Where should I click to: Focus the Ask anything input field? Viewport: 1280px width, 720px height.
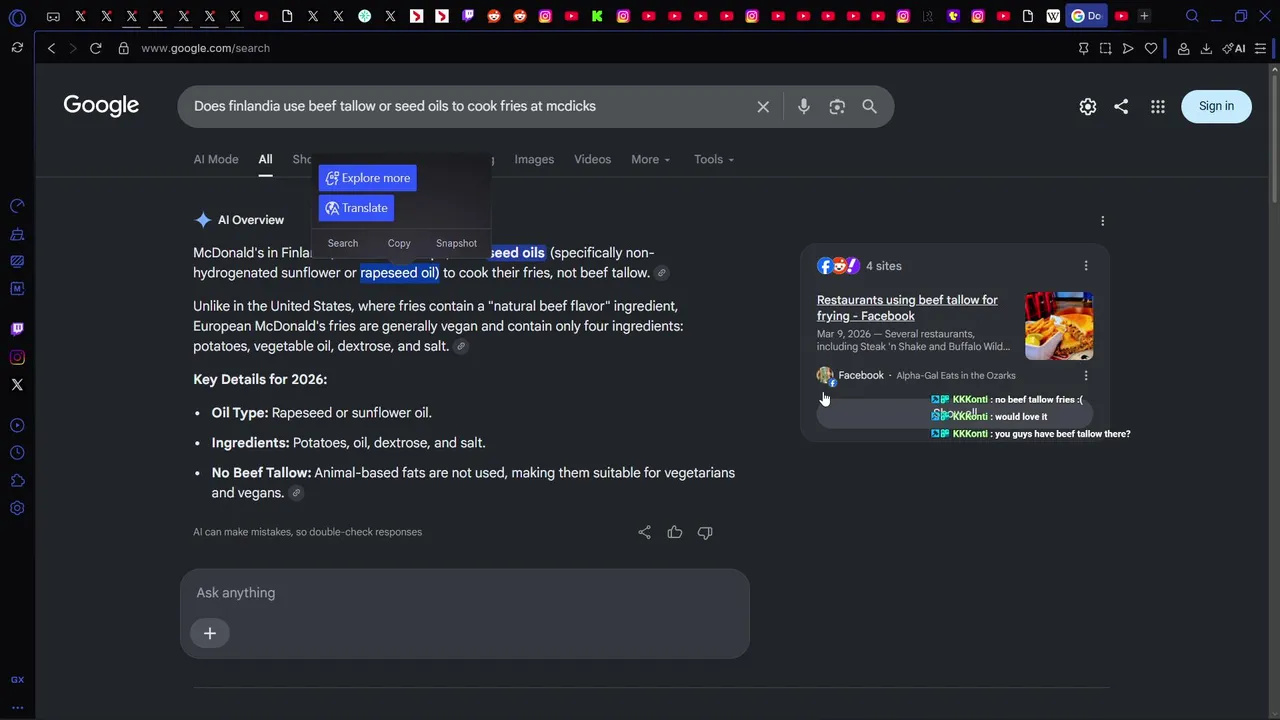pos(465,593)
